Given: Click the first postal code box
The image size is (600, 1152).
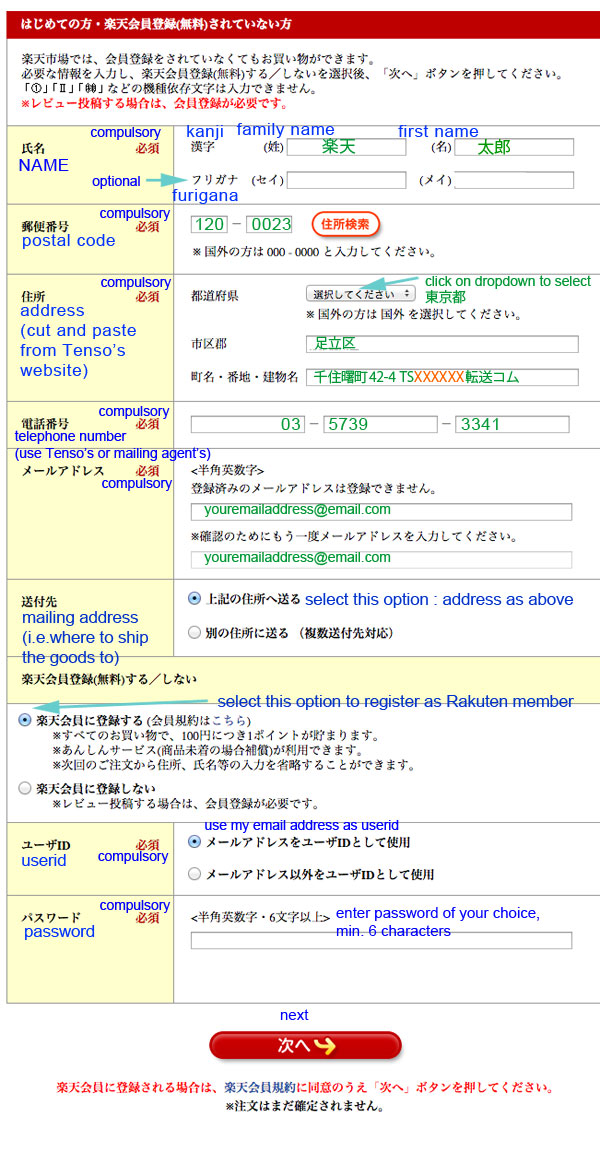Looking at the screenshot, I should [210, 224].
